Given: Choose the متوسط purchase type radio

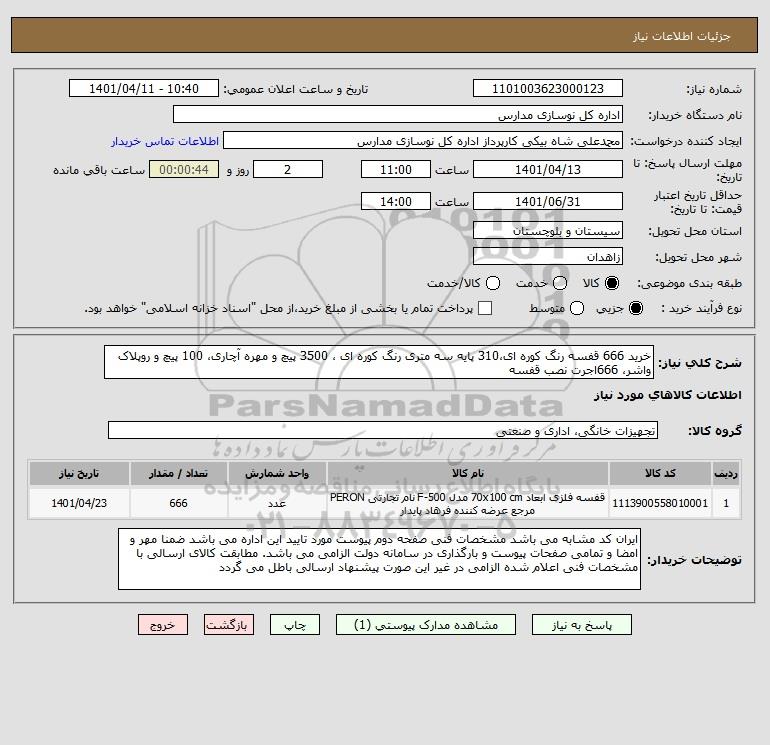Looking at the screenshot, I should tap(577, 308).
